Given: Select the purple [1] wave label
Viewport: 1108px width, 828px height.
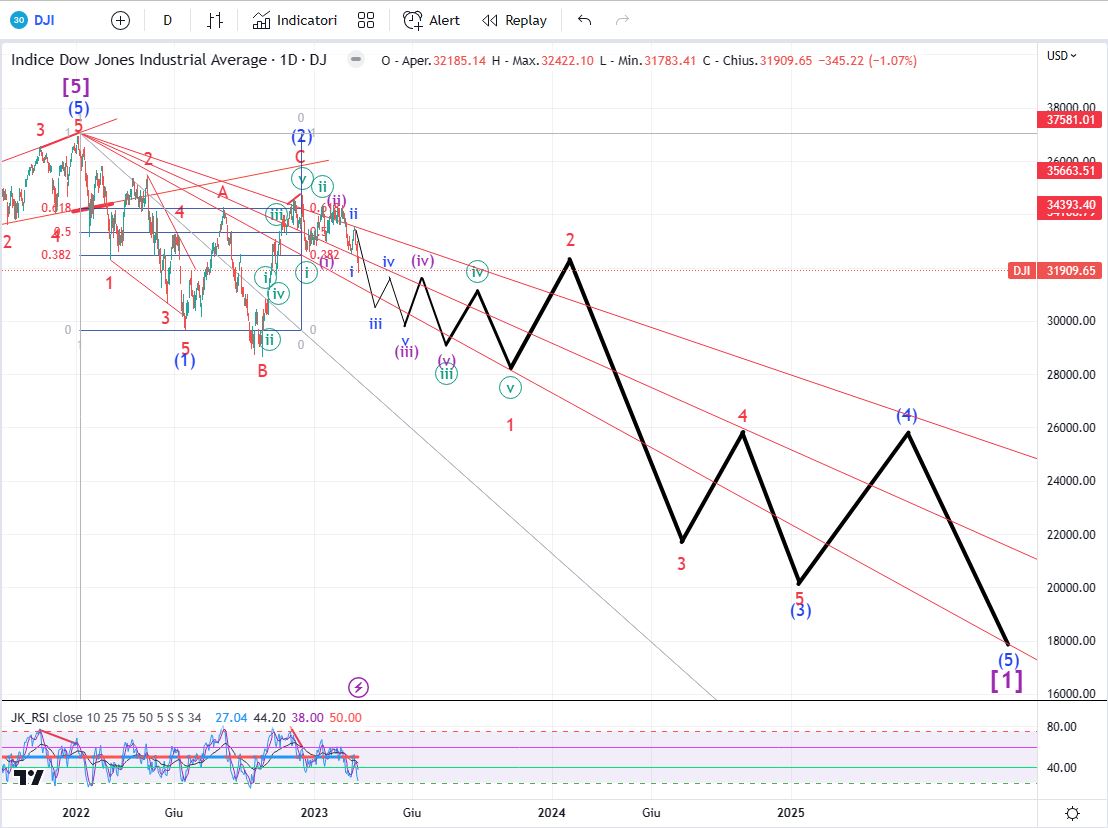Looking at the screenshot, I should click(x=1006, y=680).
